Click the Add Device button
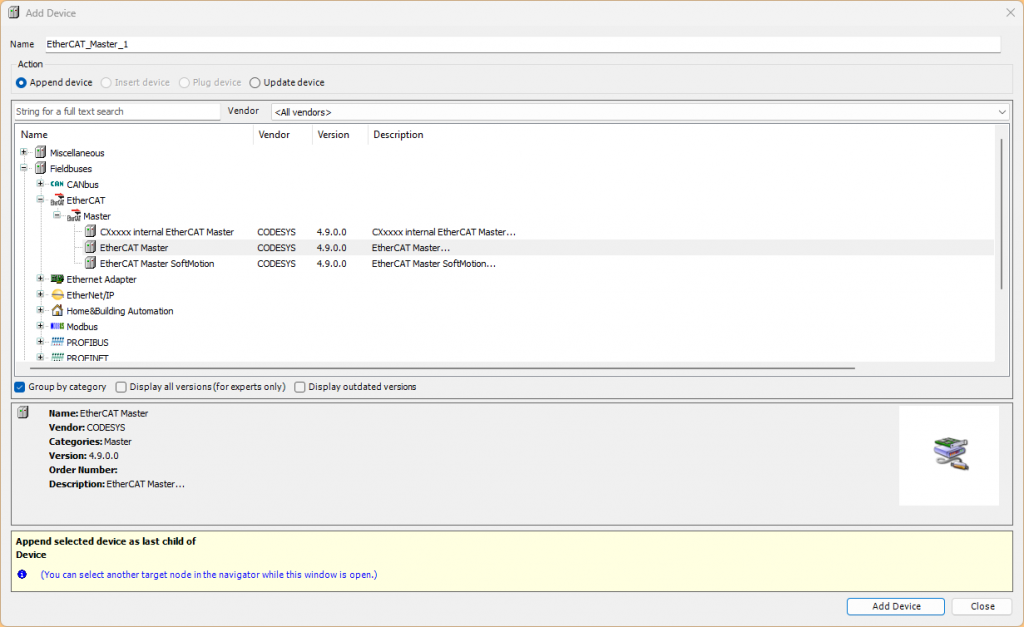1024x627 pixels. coord(895,606)
